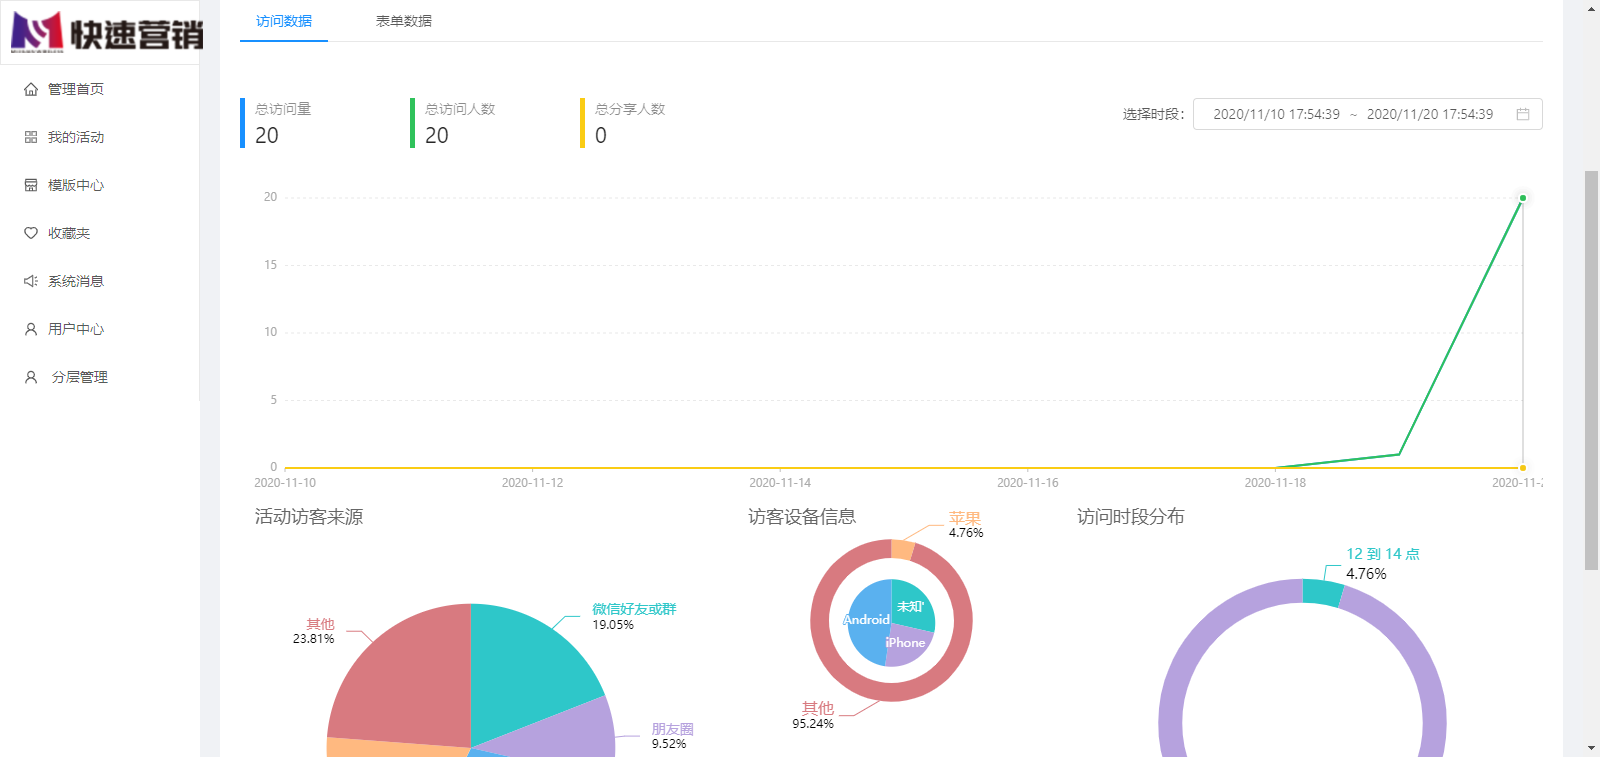This screenshot has width=1600, height=757.
Task: Click the 苹果 4.76% orange ring segment
Action: pyautogui.click(x=902, y=550)
